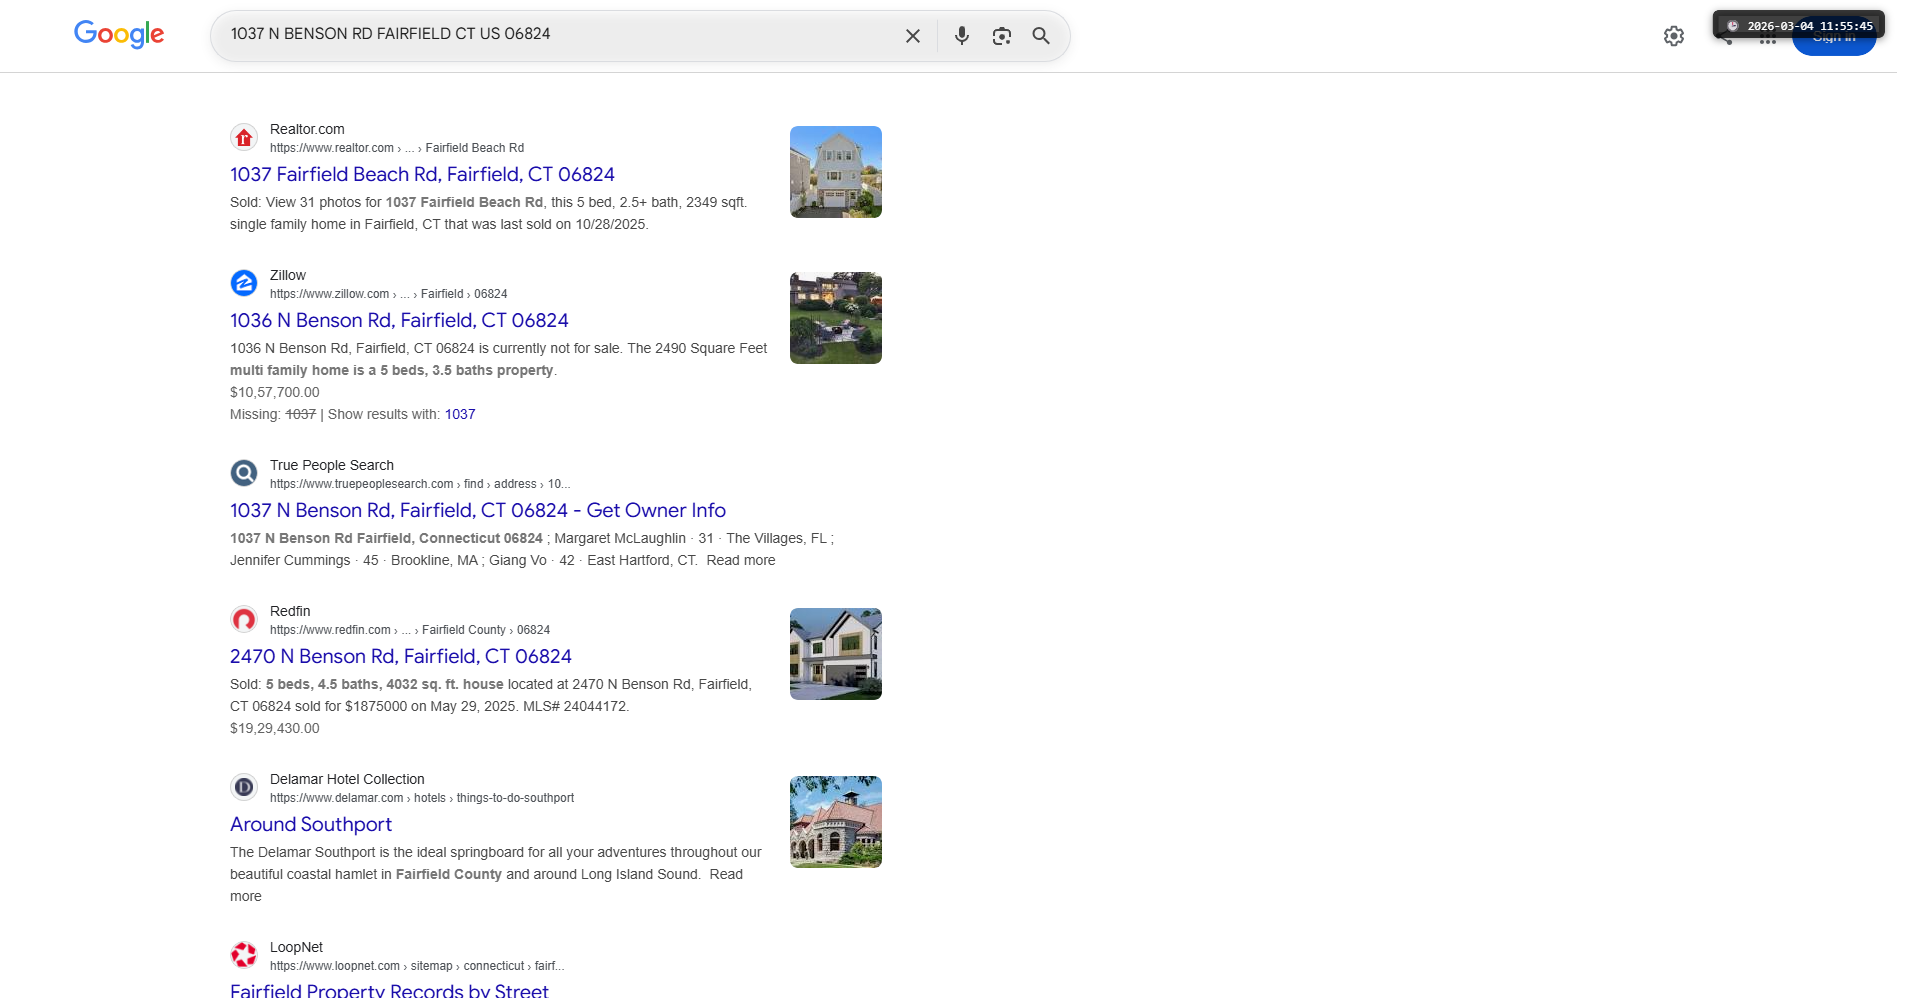
Task: Open Redfin house photo thumbnail
Action: click(836, 654)
